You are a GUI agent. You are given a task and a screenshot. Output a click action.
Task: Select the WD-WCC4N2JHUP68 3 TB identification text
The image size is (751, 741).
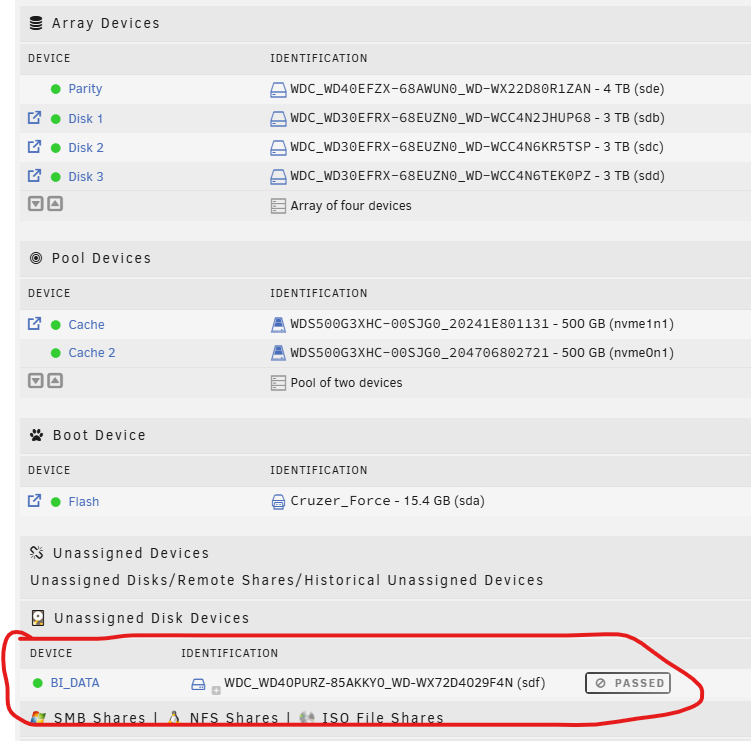point(478,118)
